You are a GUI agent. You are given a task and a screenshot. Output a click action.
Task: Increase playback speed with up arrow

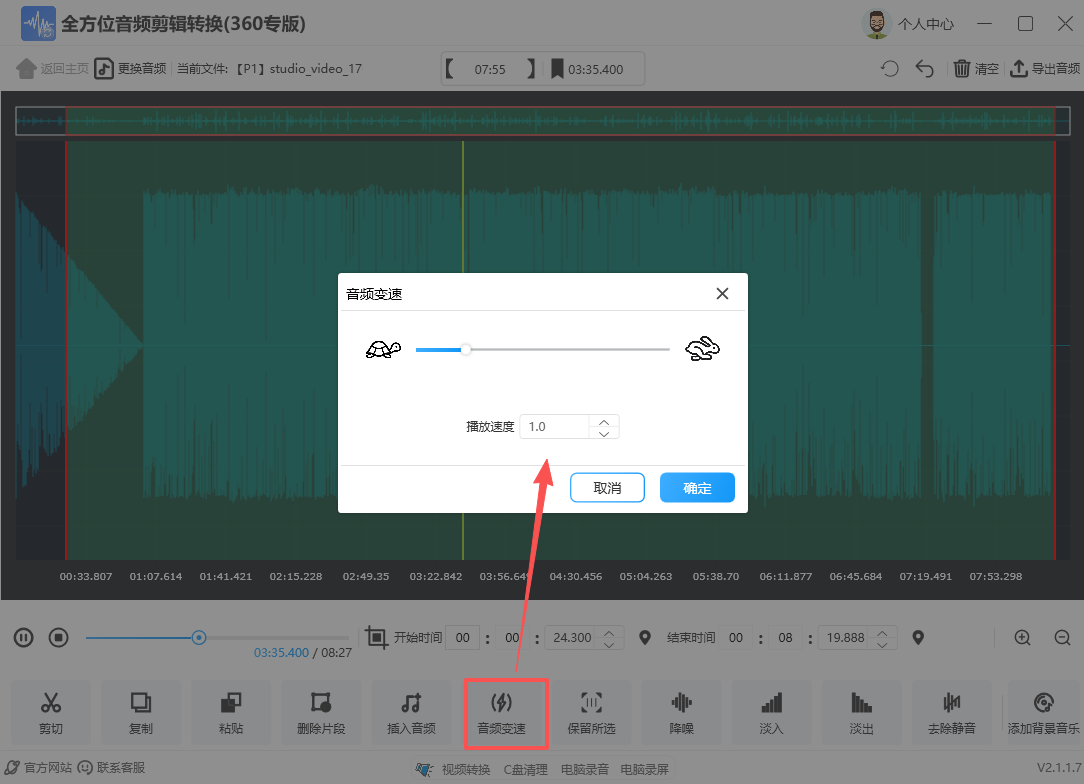604,421
